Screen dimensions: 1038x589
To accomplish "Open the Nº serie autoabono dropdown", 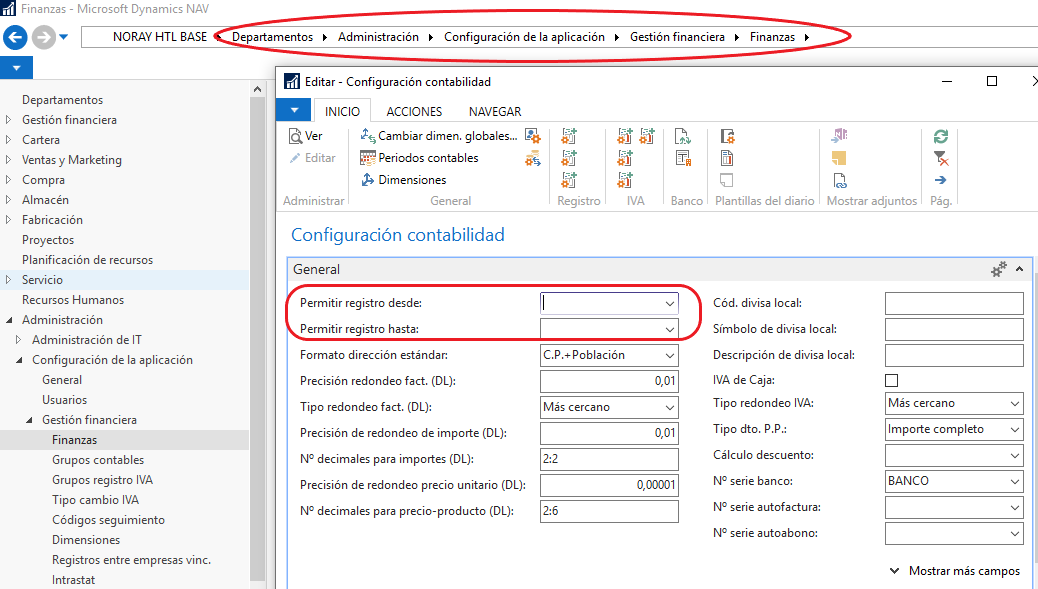I will (1014, 533).
